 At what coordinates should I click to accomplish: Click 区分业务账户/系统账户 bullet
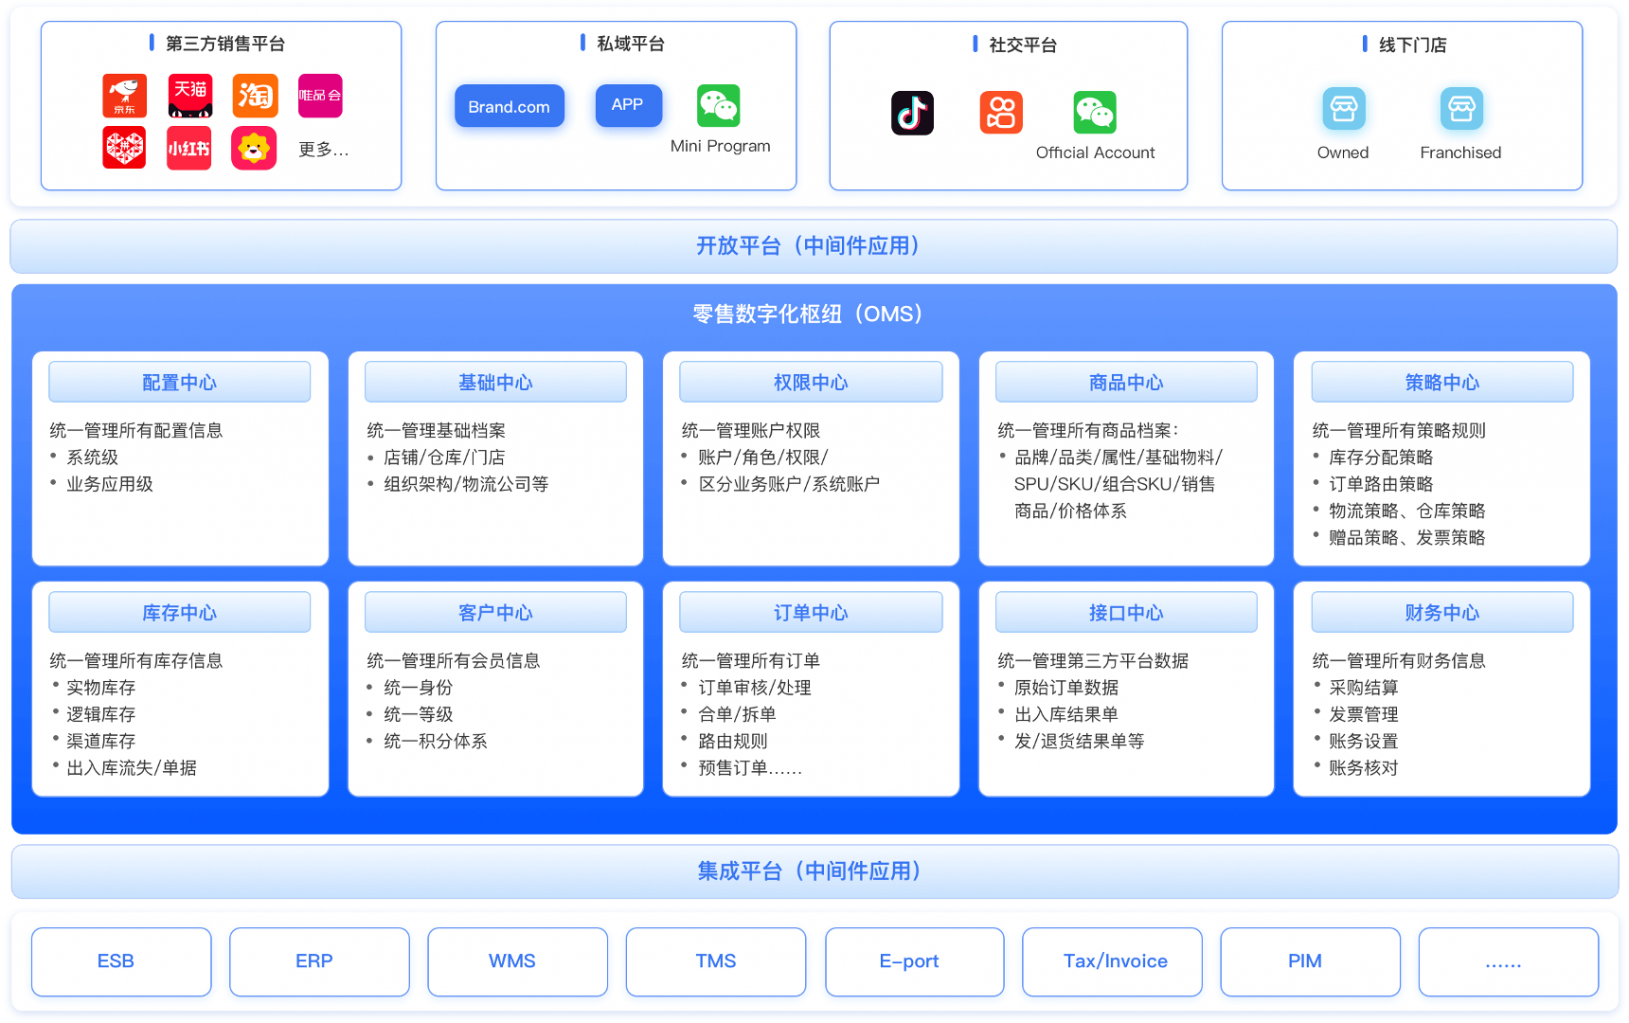(789, 484)
